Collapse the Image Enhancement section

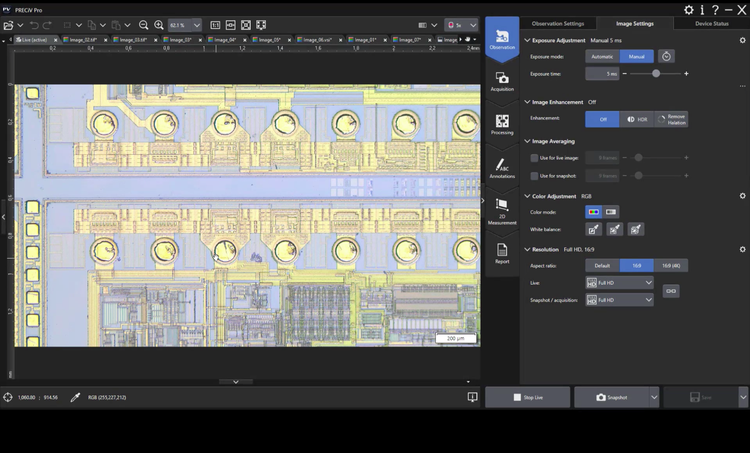[527, 102]
